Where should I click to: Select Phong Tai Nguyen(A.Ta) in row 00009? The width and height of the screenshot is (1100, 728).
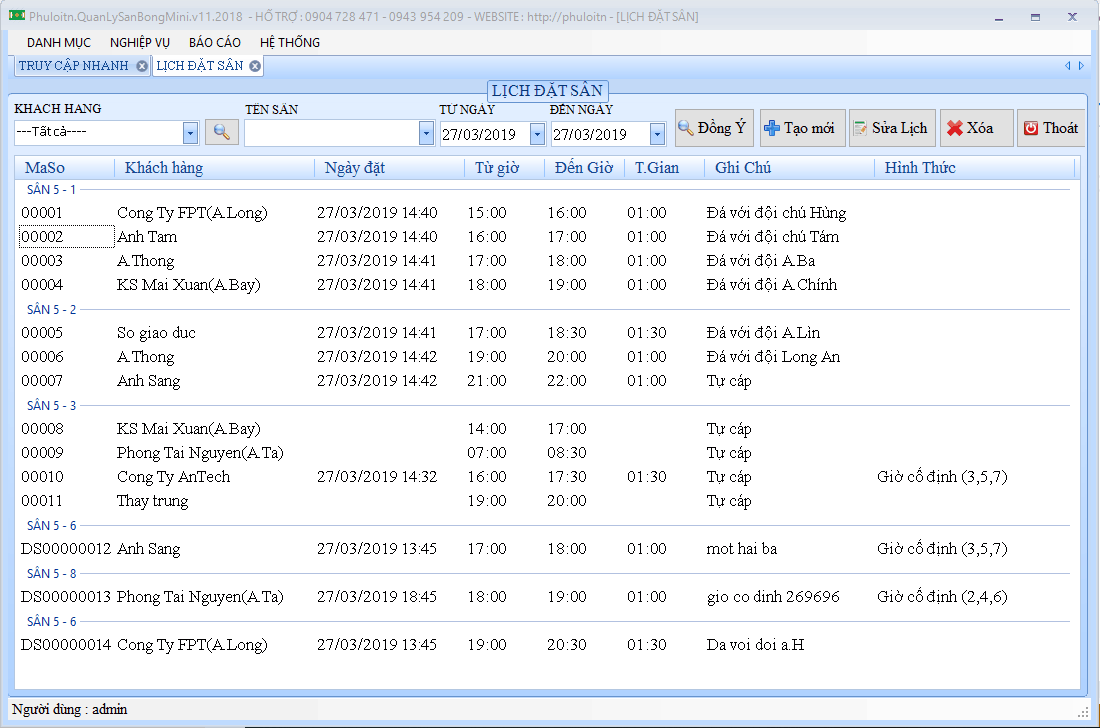200,452
